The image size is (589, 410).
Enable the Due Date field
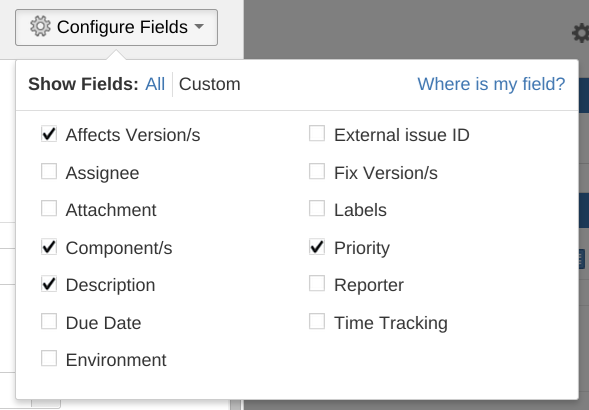coord(49,321)
